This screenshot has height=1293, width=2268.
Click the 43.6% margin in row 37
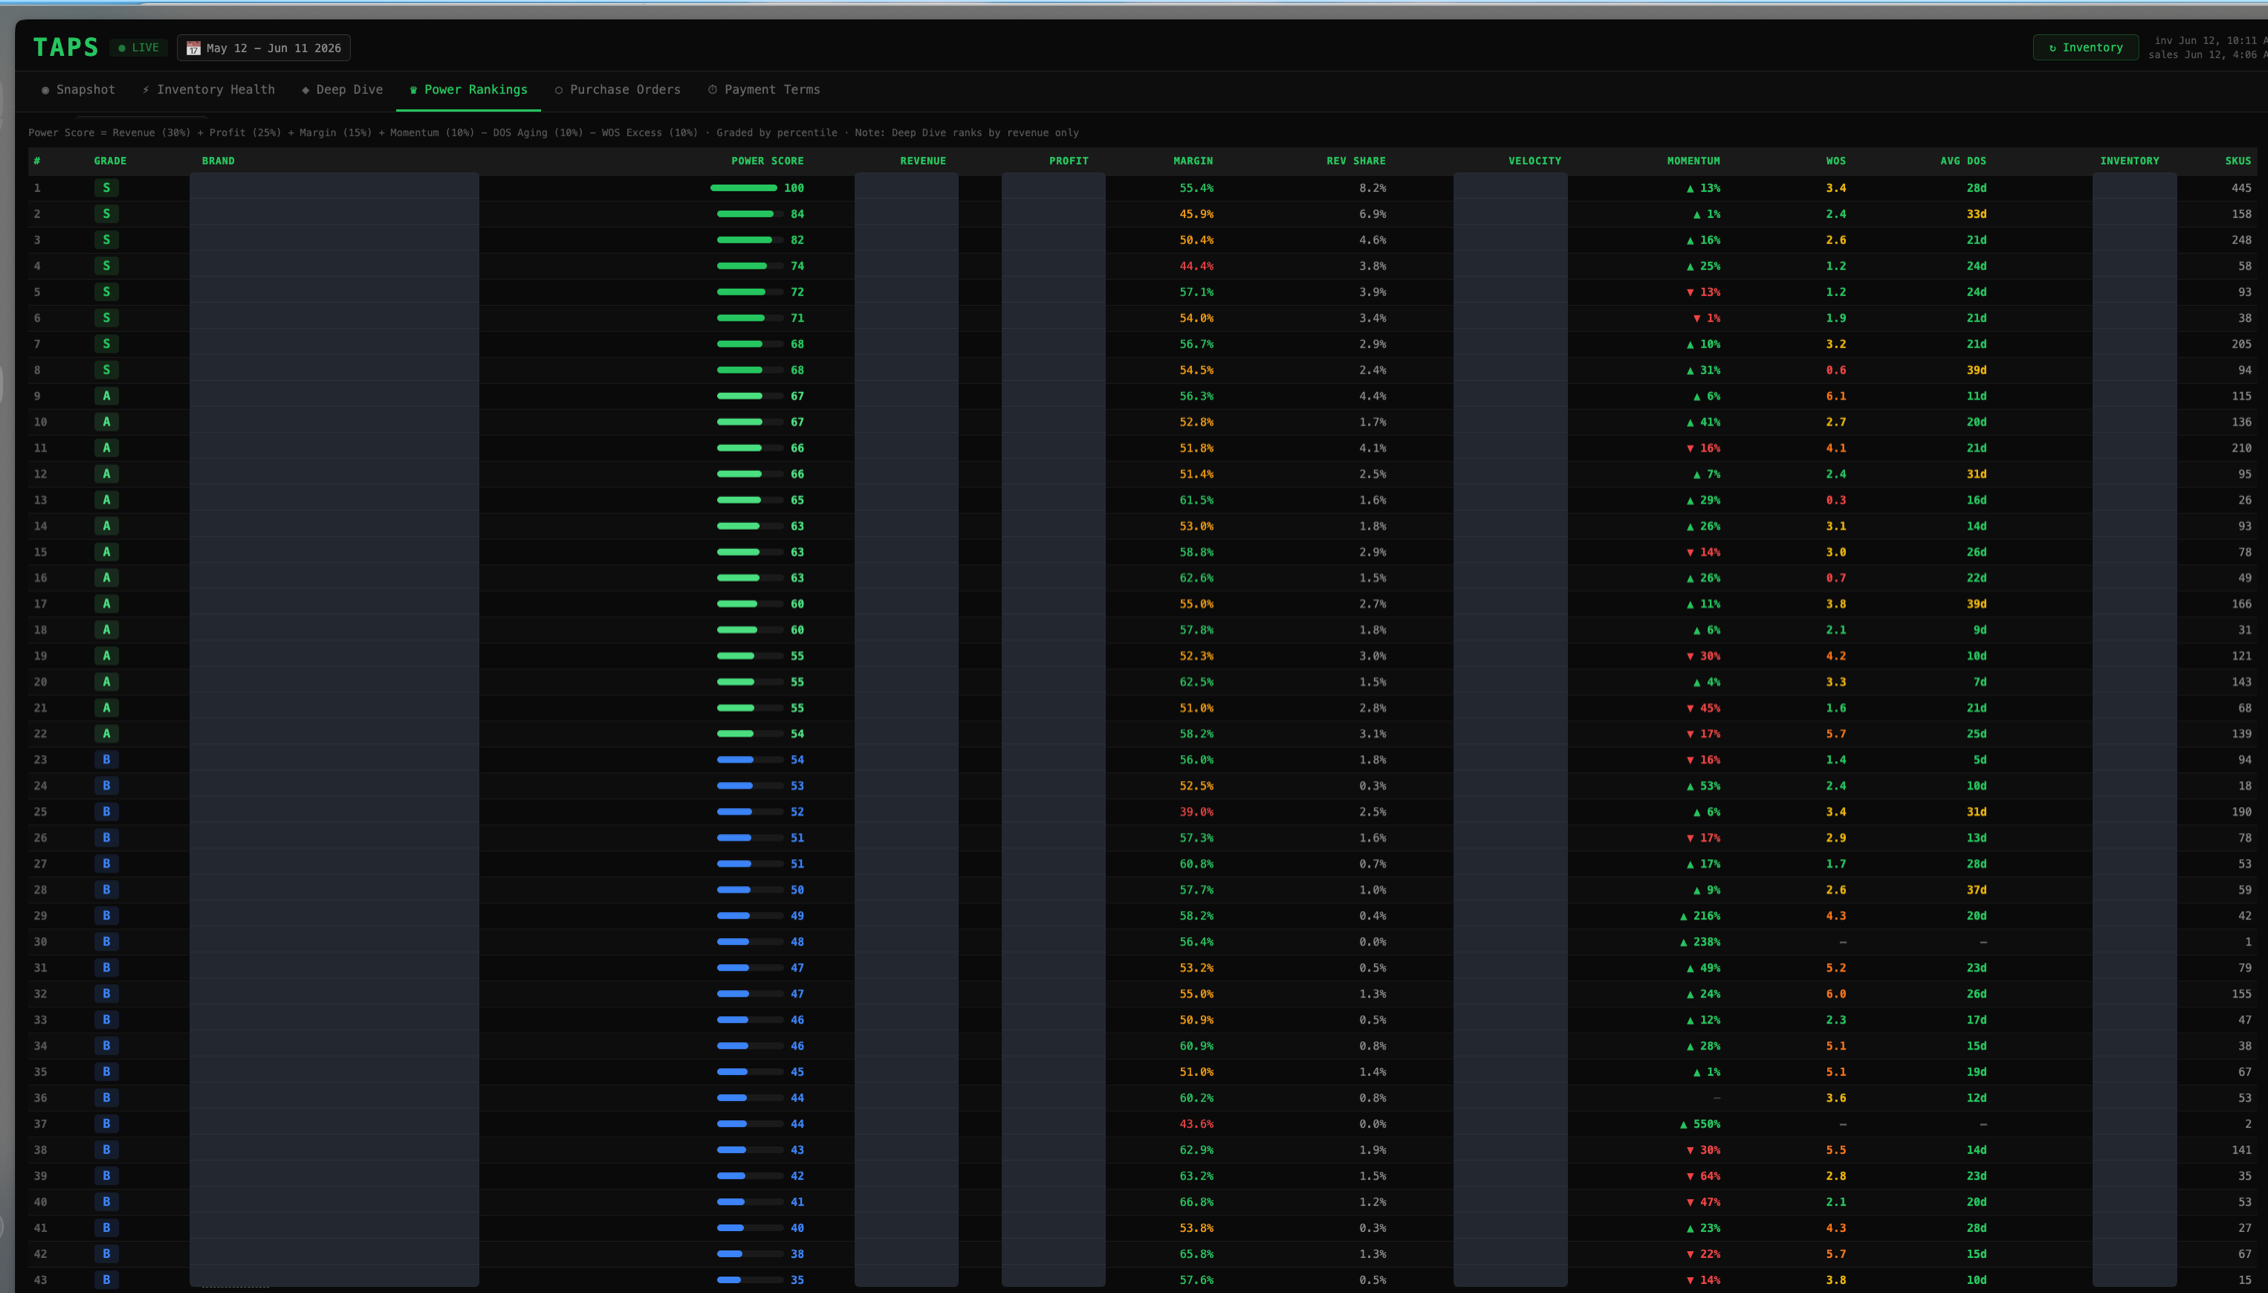tap(1196, 1124)
